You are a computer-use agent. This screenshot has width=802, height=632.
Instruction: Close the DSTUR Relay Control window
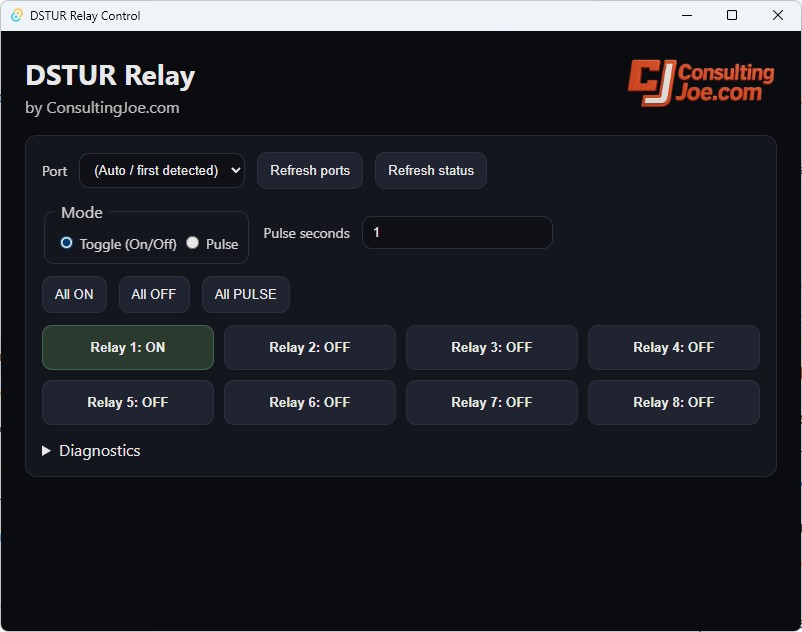(778, 15)
